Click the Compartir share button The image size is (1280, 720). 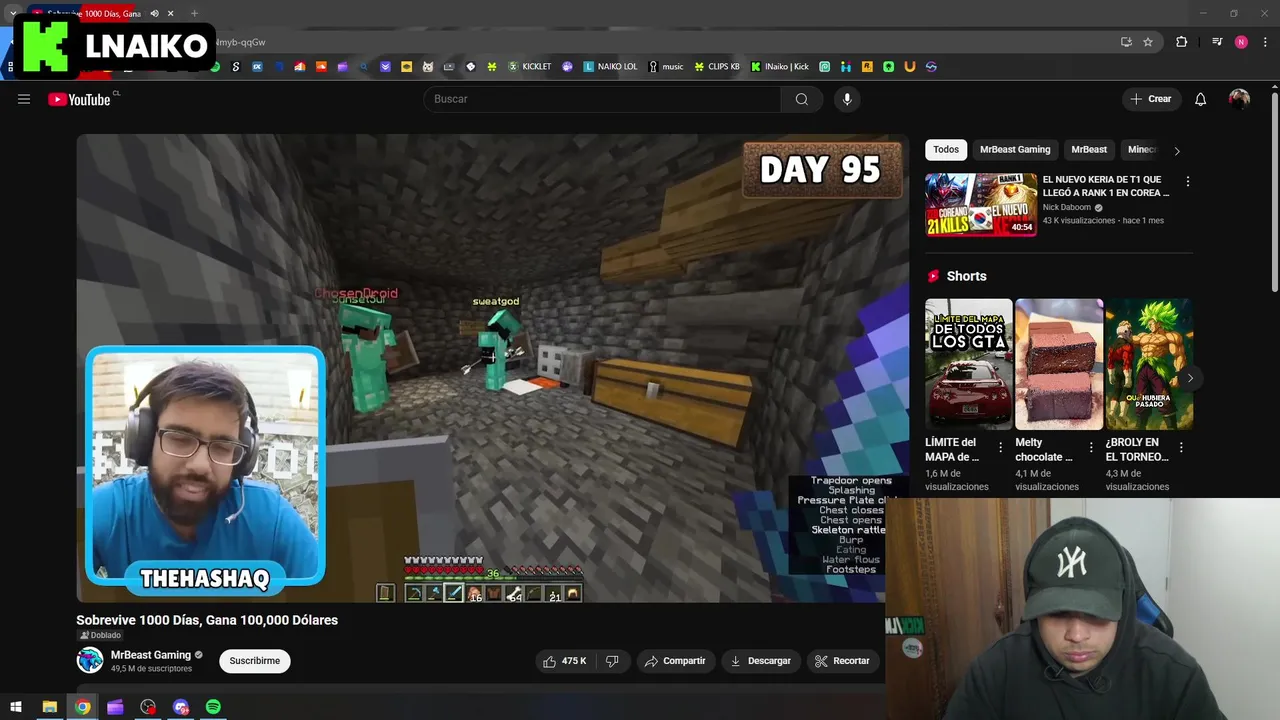(x=675, y=661)
